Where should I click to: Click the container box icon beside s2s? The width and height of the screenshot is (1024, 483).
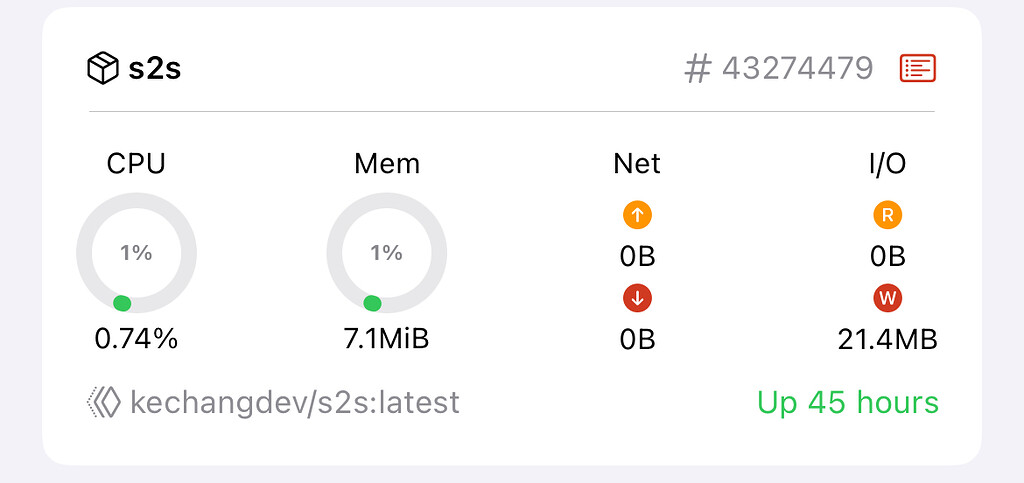pos(103,68)
